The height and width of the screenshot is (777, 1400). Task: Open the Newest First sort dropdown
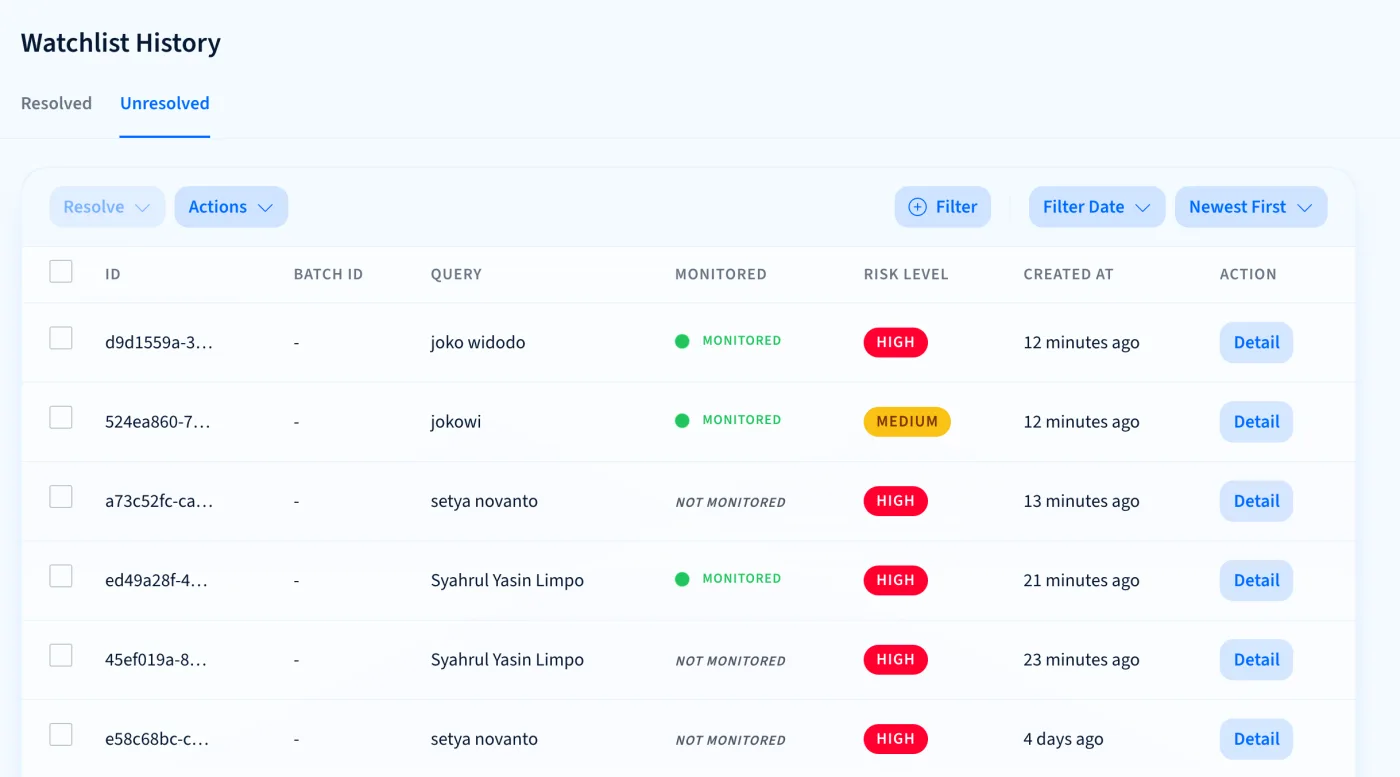click(1251, 207)
